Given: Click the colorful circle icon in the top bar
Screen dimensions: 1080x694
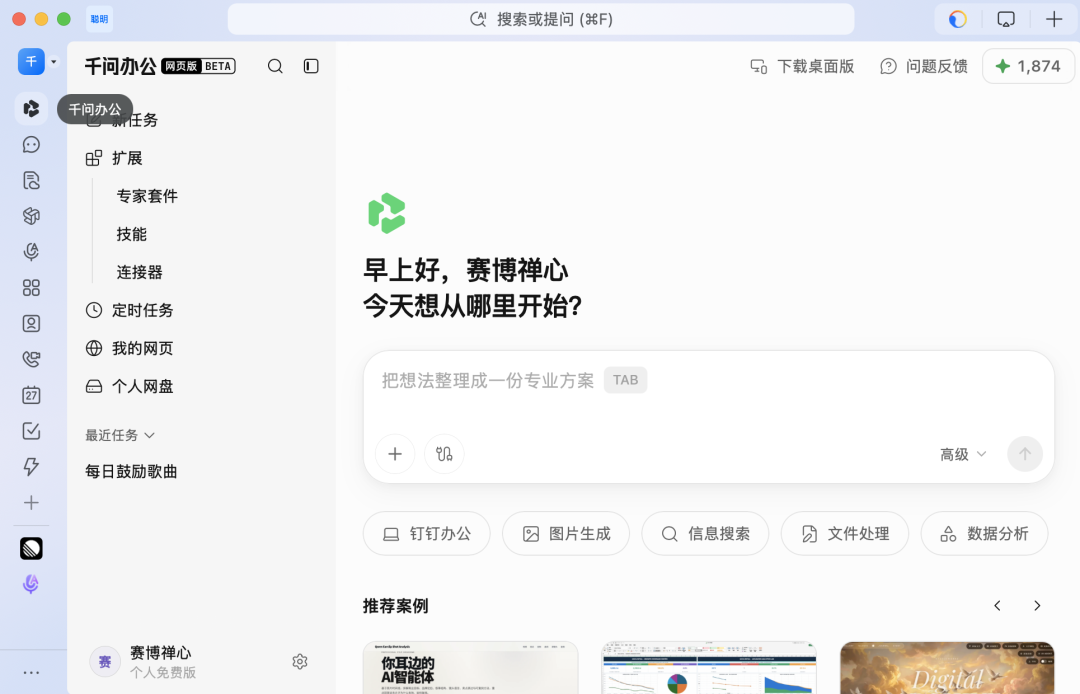Looking at the screenshot, I should point(957,19).
